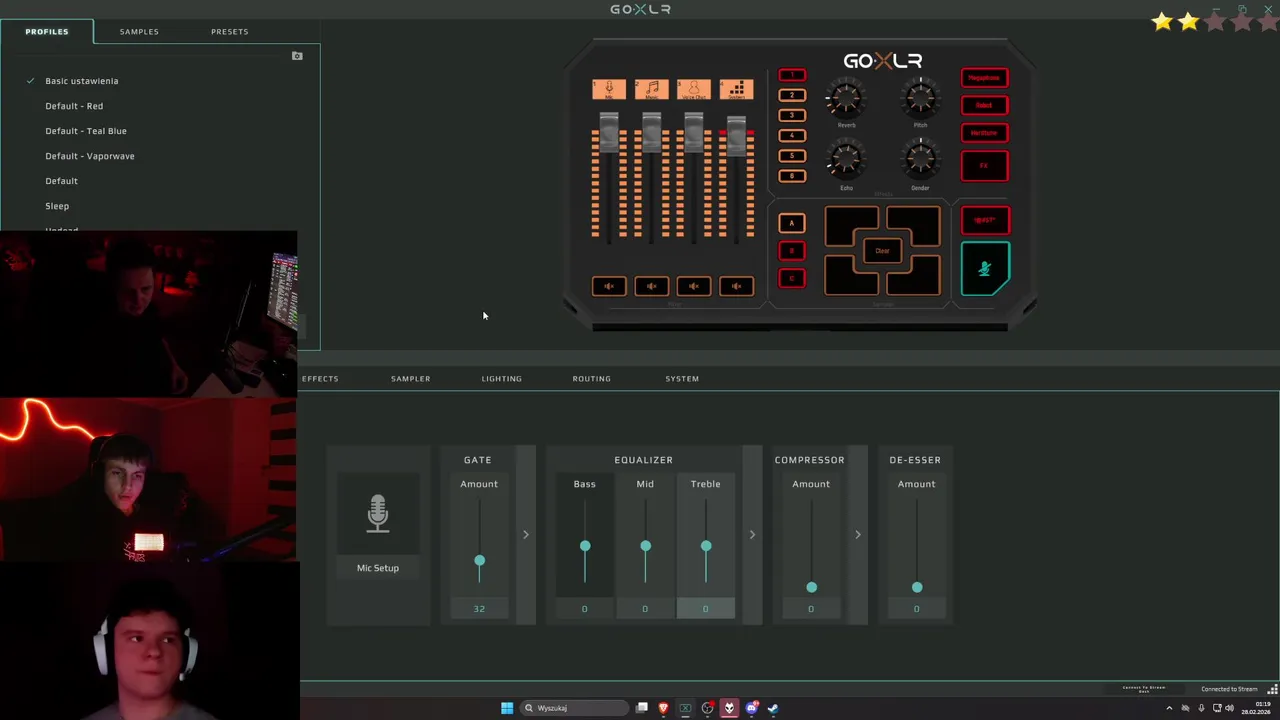This screenshot has width=1280, height=720.
Task: Open the System tab
Action: pyautogui.click(x=682, y=379)
